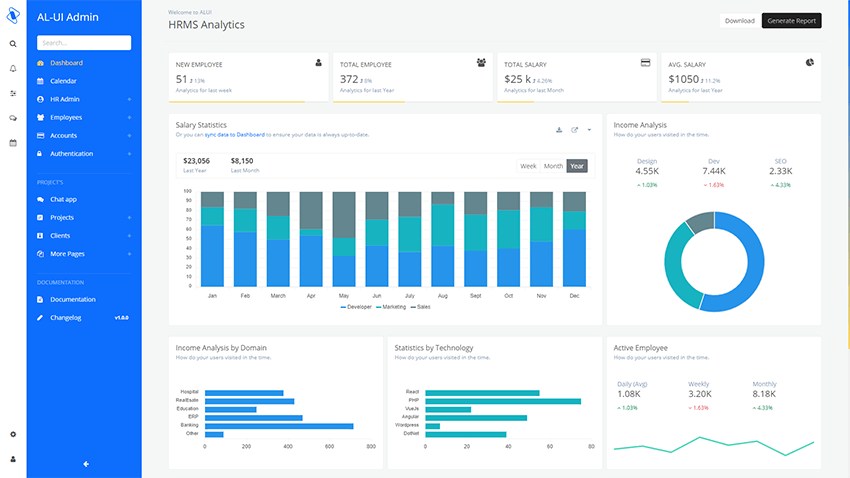This screenshot has height=478, width=850.
Task: Open the Calendar menu item
Action: (63, 81)
